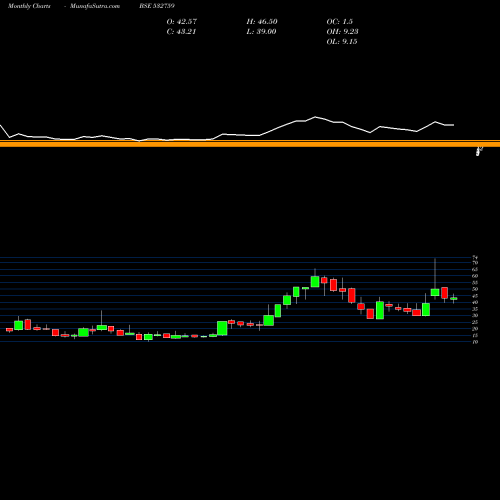Click the price axis label '60'
Screen dimensions: 500x500
click(x=475, y=276)
